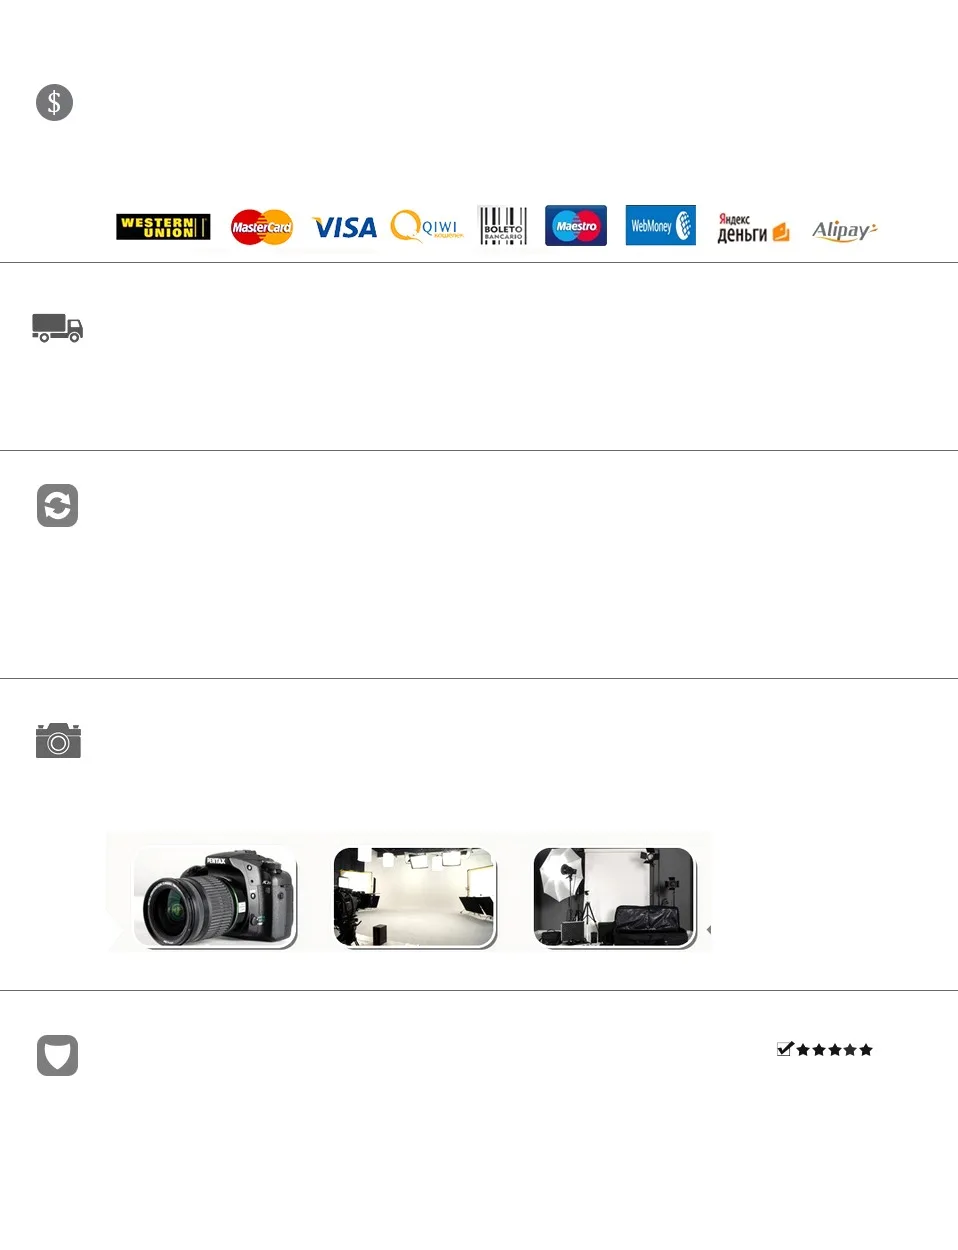Click the Maestro card logo
This screenshot has height=1250, width=958.
[576, 226]
